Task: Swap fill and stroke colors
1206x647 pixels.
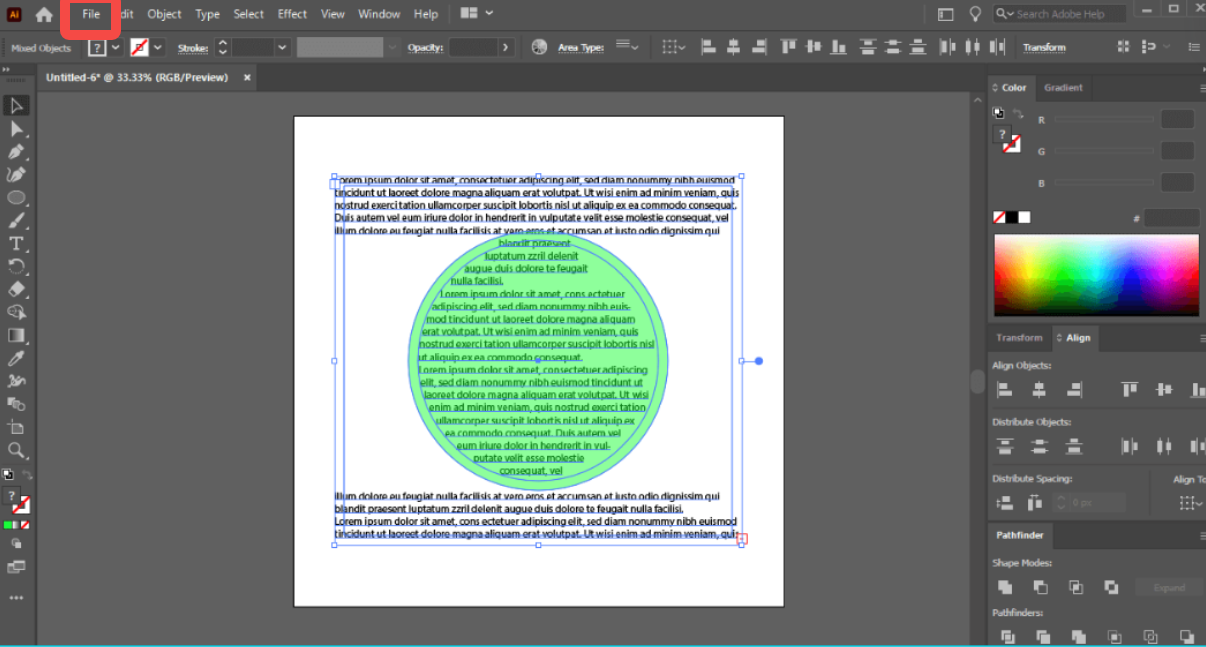Action: 27,475
